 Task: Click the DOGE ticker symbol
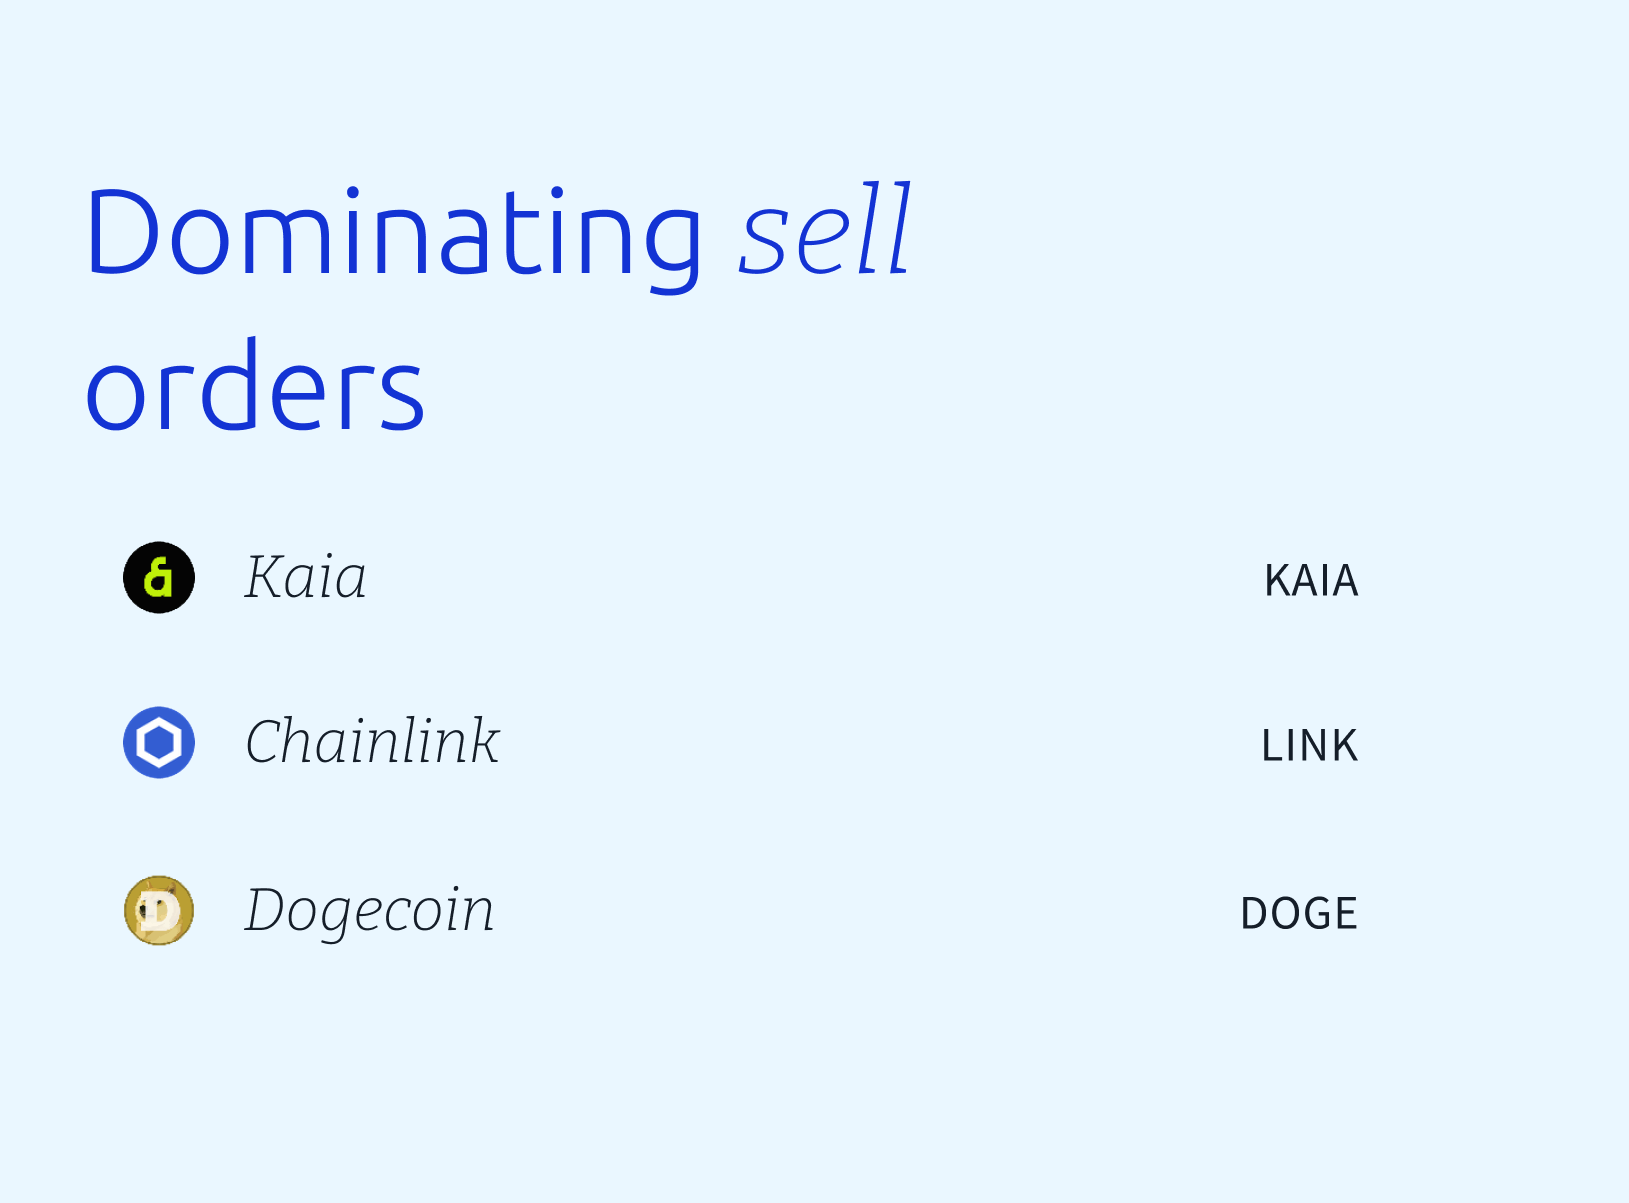point(1299,914)
